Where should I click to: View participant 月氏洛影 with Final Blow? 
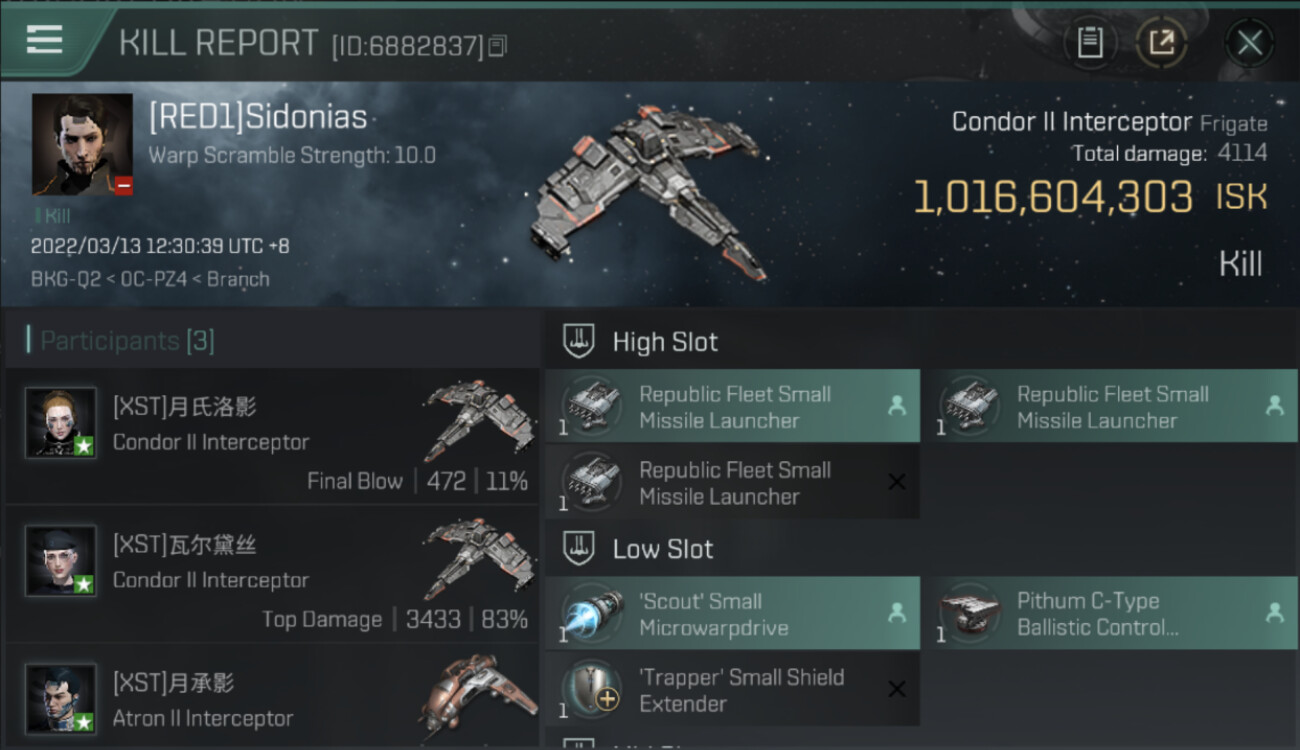272,435
